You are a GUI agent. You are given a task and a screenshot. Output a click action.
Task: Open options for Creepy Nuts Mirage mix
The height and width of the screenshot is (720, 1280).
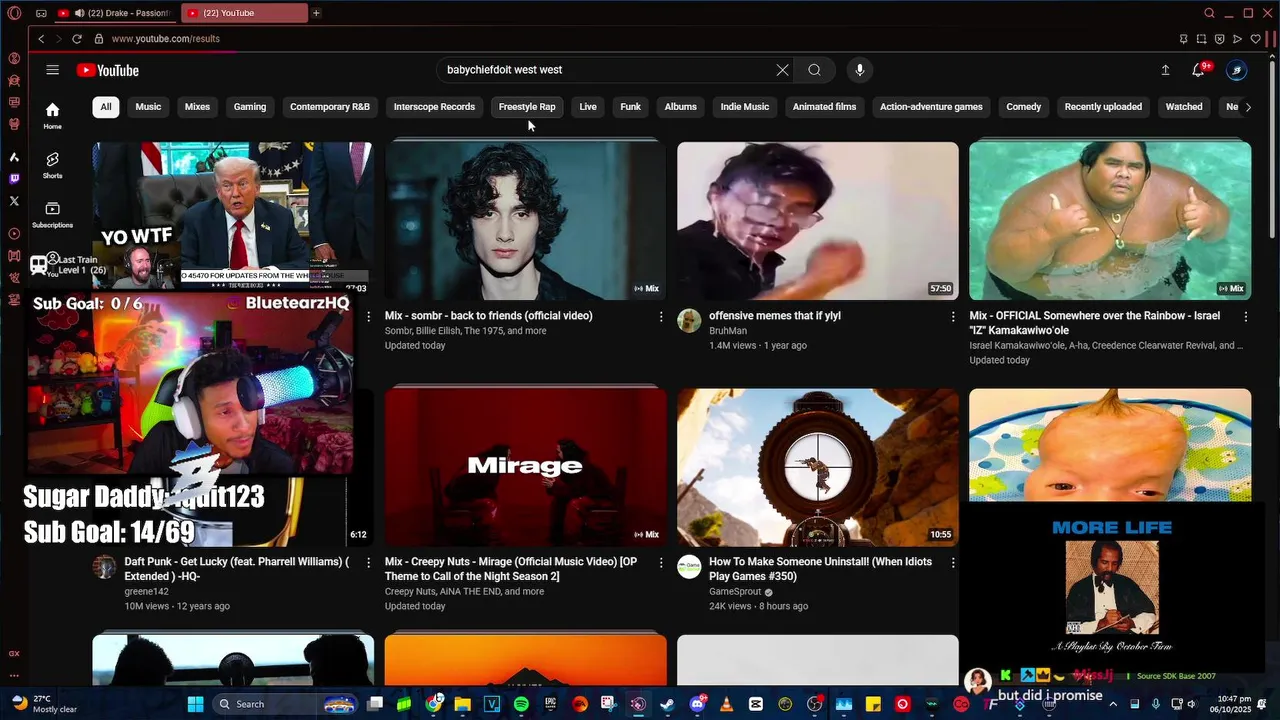(x=660, y=563)
